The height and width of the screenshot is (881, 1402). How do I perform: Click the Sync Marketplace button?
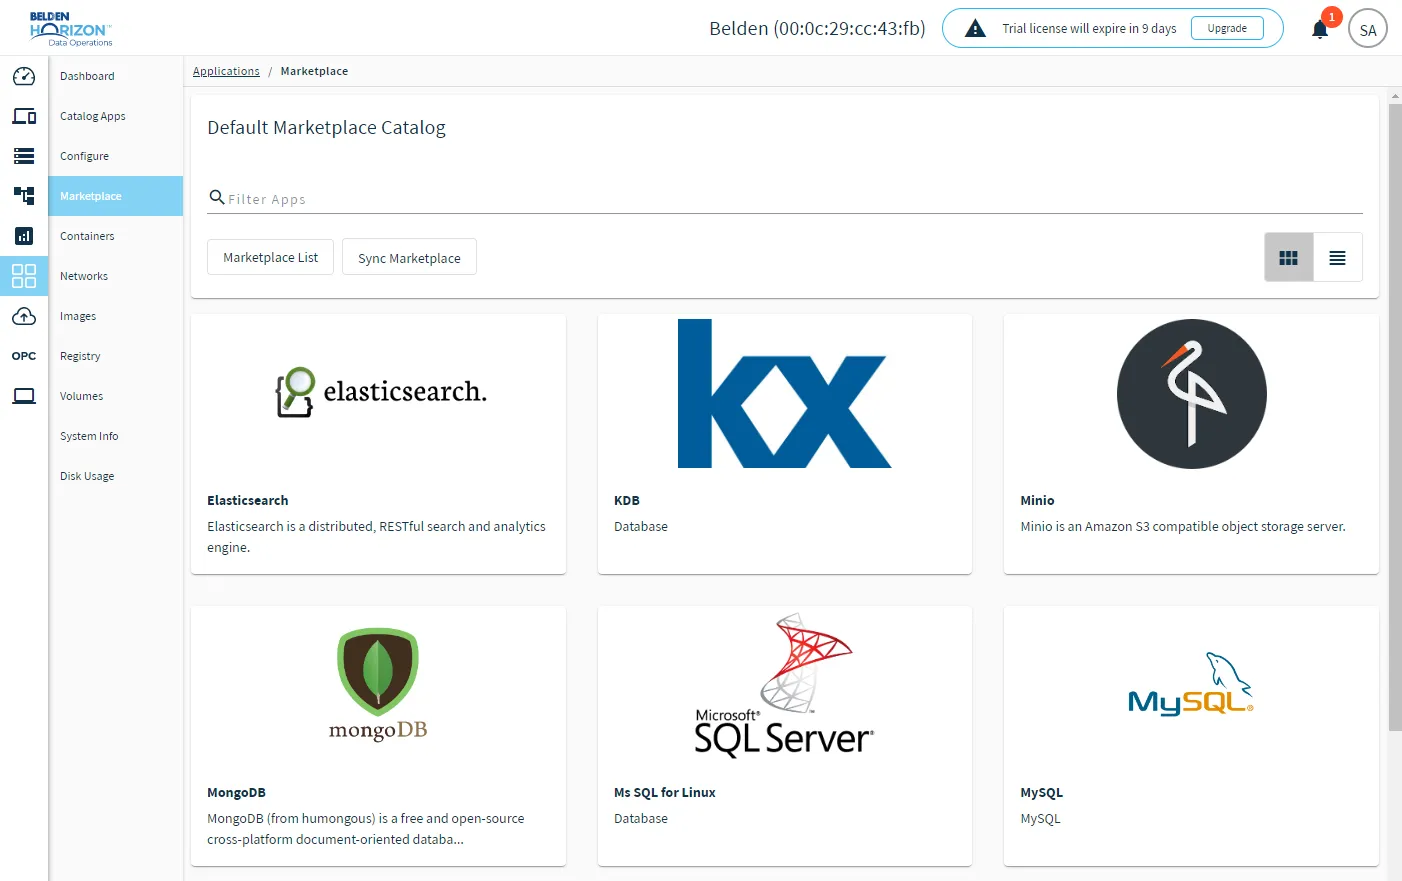click(x=409, y=258)
